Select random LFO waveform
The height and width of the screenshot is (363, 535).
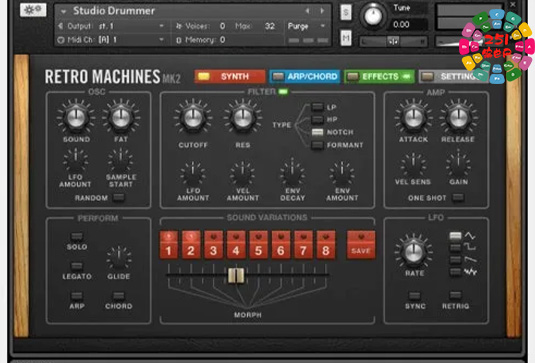[456, 272]
